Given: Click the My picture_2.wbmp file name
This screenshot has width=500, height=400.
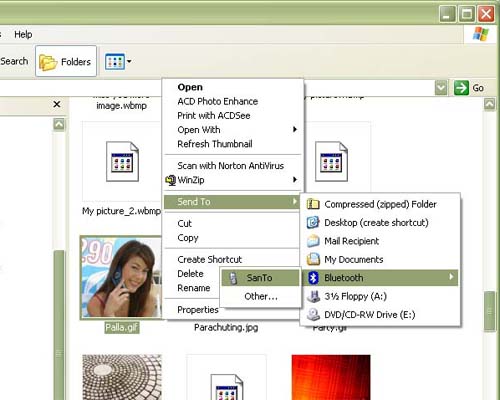Looking at the screenshot, I should pos(121,211).
